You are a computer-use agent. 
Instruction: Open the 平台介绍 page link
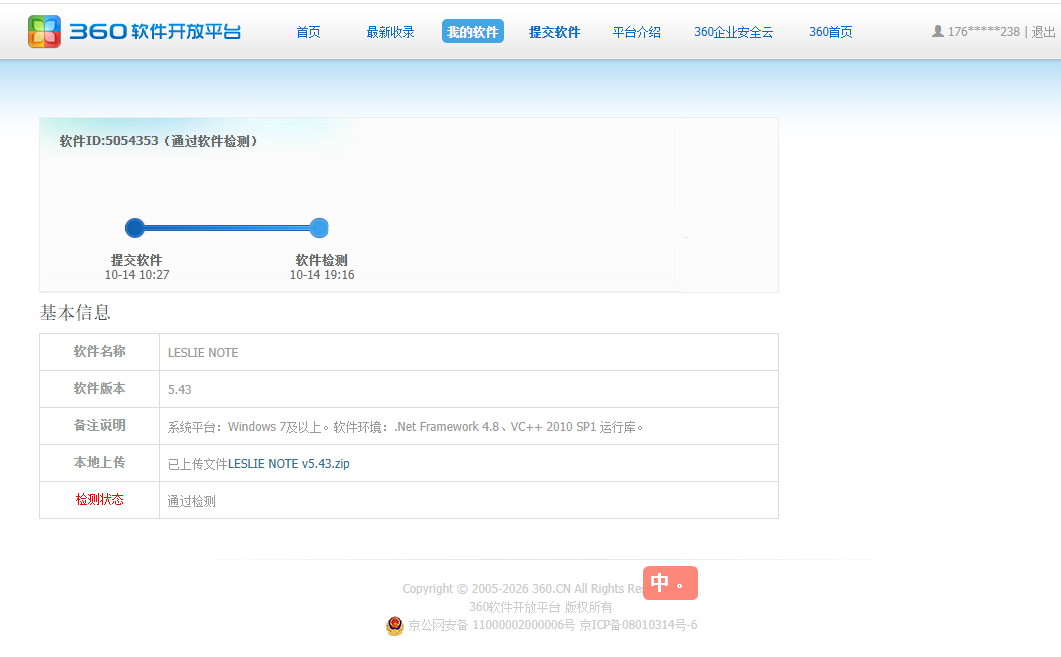[636, 32]
